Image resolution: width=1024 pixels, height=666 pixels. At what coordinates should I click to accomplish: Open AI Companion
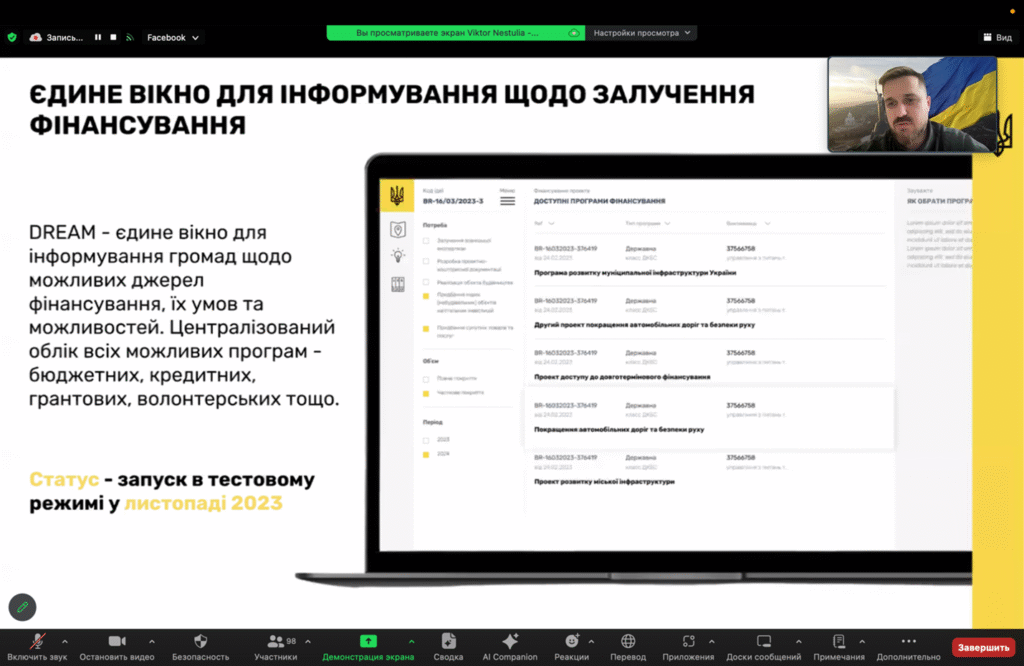[x=510, y=646]
